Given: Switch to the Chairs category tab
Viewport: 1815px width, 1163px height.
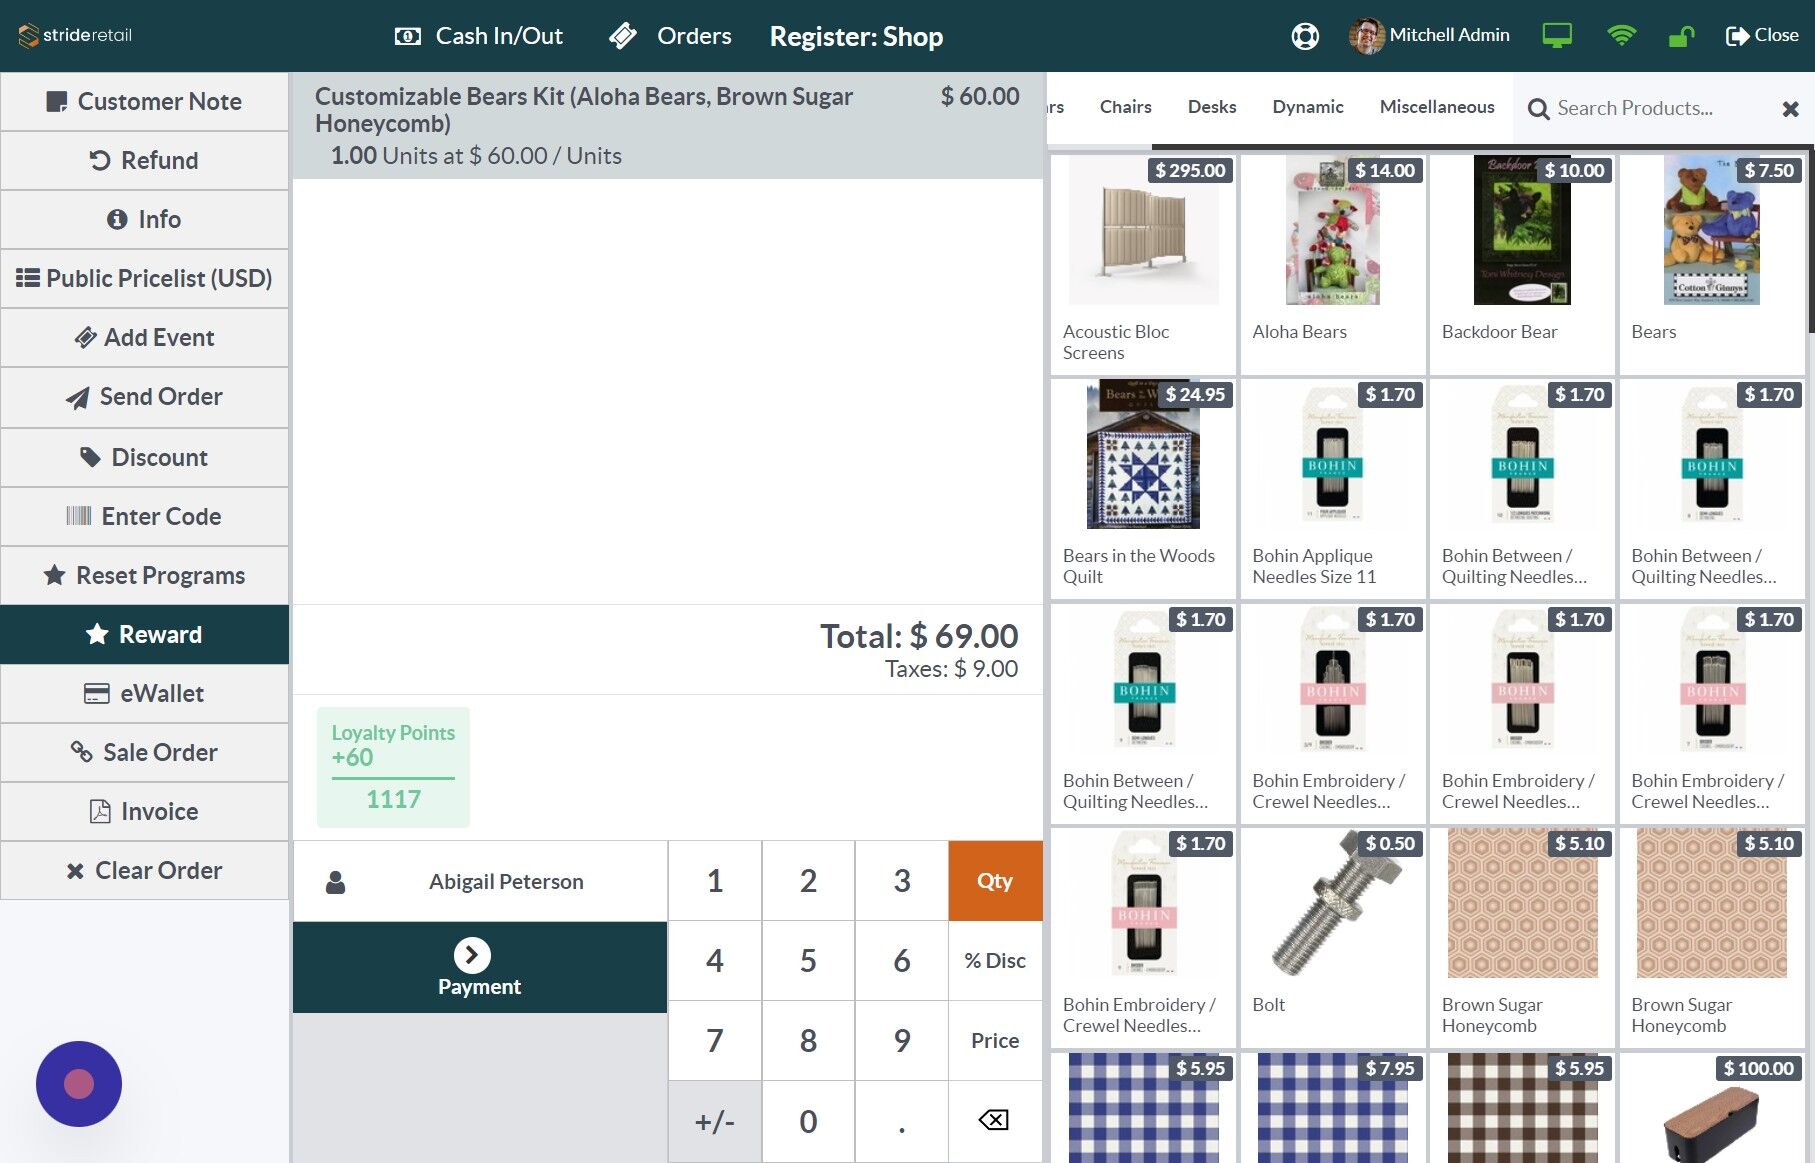Looking at the screenshot, I should tap(1125, 107).
